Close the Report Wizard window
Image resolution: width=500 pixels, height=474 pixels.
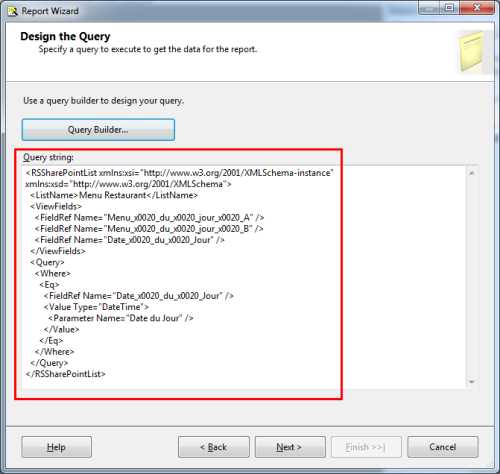coord(477,8)
